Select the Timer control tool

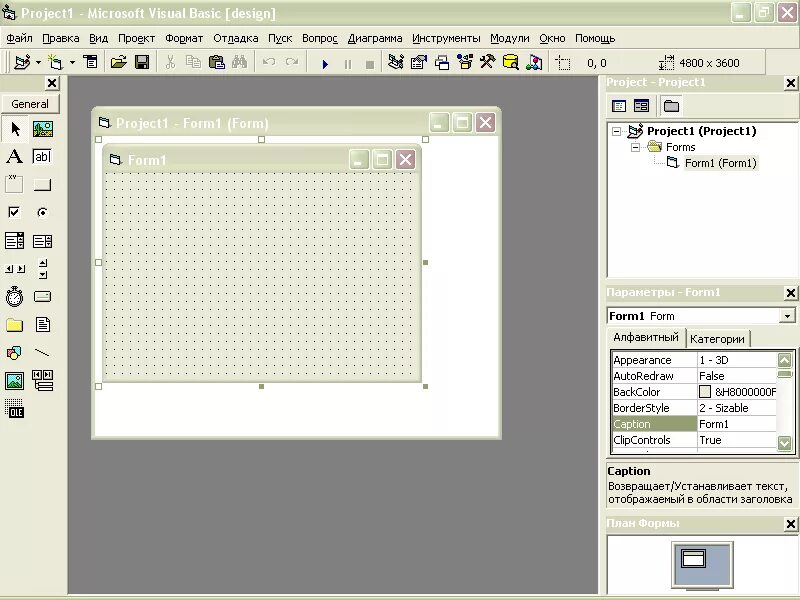click(x=15, y=296)
